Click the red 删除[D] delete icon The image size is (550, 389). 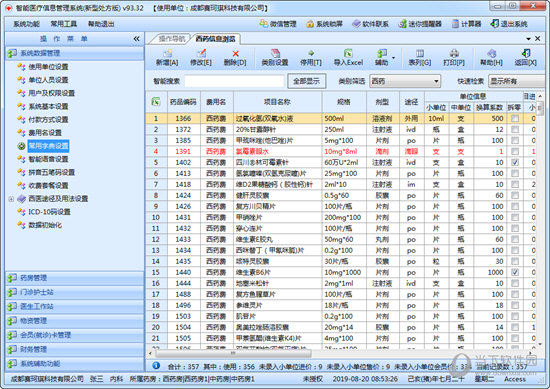click(235, 53)
